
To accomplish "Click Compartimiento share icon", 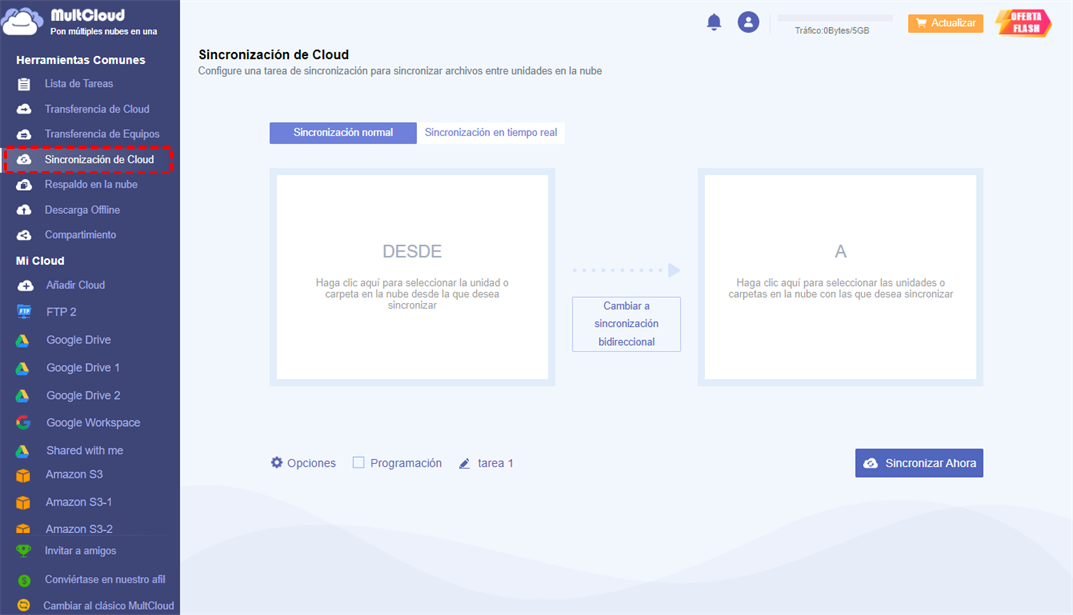I will 24,235.
